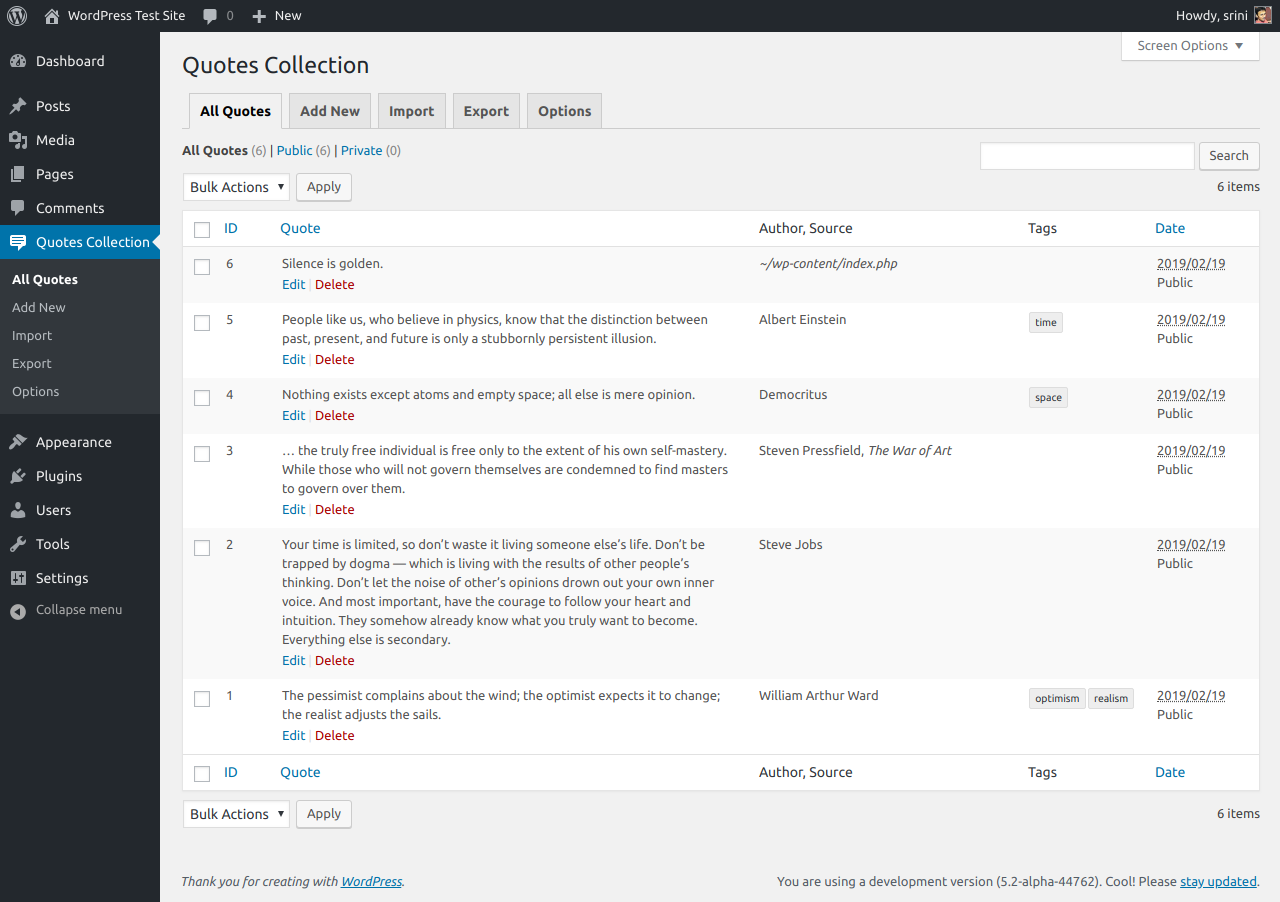1280x902 pixels.
Task: Tick the checkbox for the Steve Jobs quote
Action: 202,548
